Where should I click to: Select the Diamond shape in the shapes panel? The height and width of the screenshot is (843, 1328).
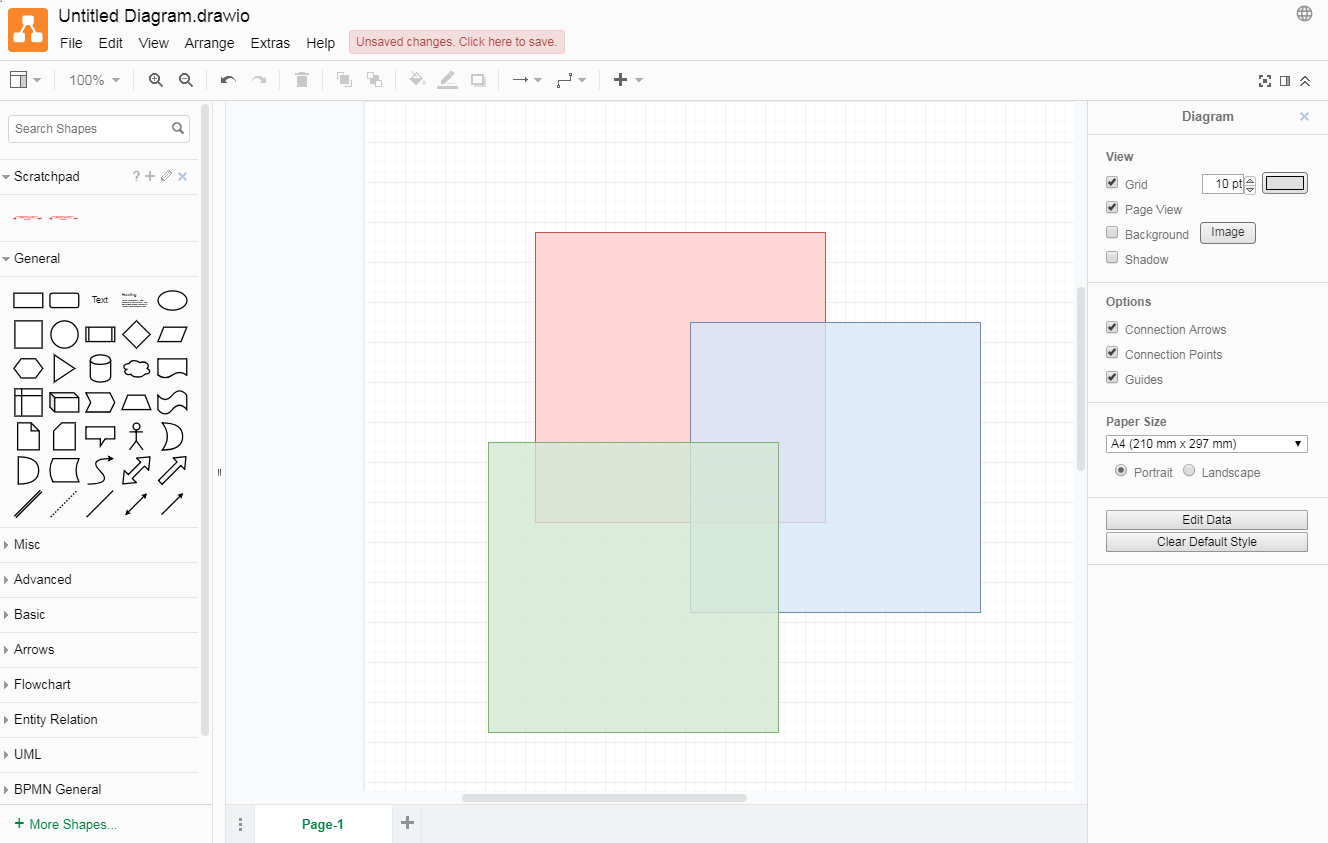pos(136,334)
